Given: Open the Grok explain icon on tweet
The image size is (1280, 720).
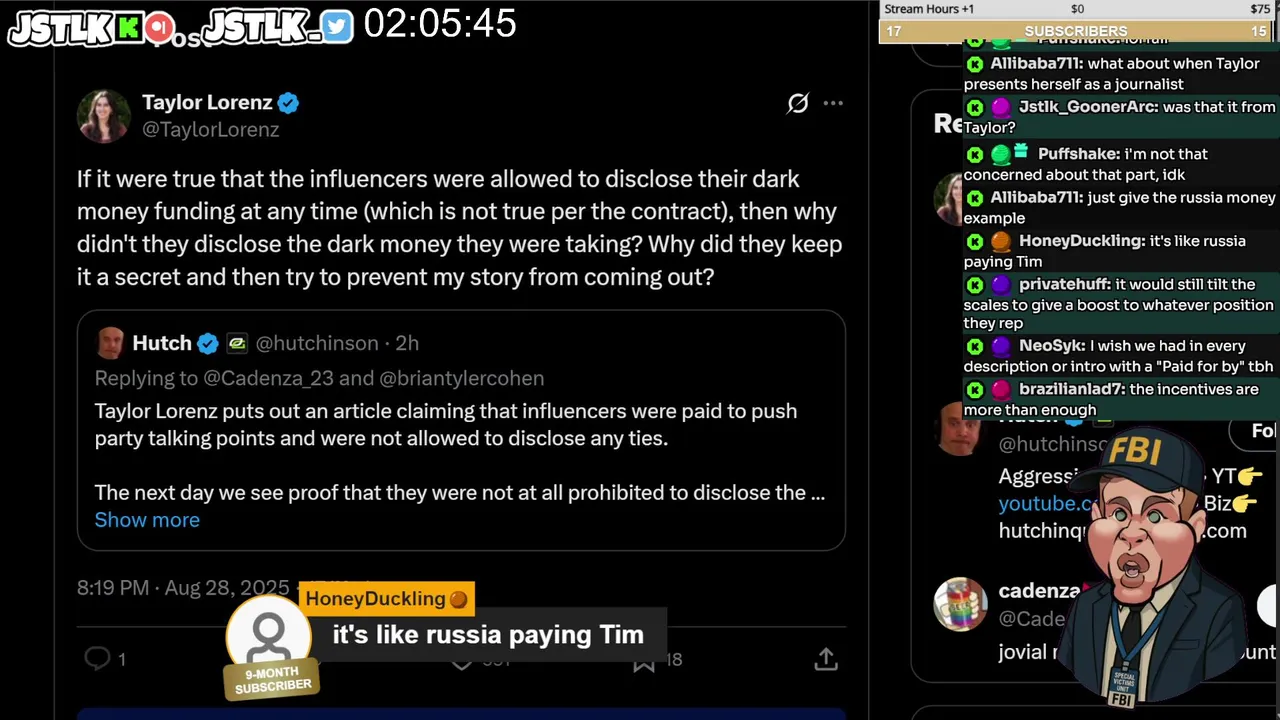Looking at the screenshot, I should tap(797, 103).
